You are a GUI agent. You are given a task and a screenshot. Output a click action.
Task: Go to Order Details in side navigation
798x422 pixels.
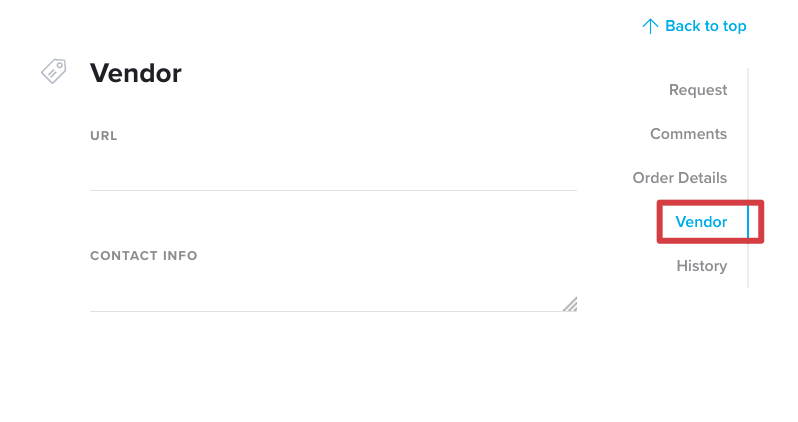[x=680, y=178]
